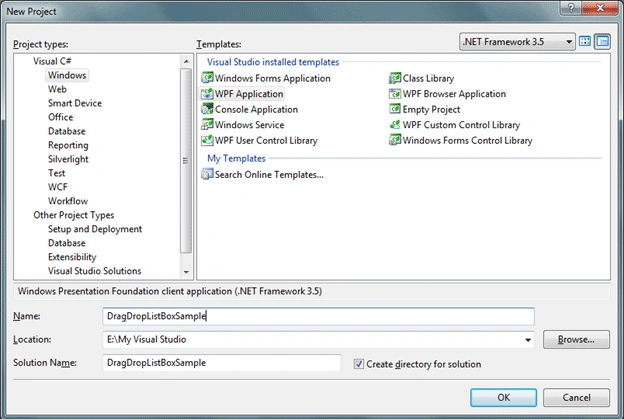Select the Smart Device project type
The image size is (624, 419).
[x=75, y=103]
